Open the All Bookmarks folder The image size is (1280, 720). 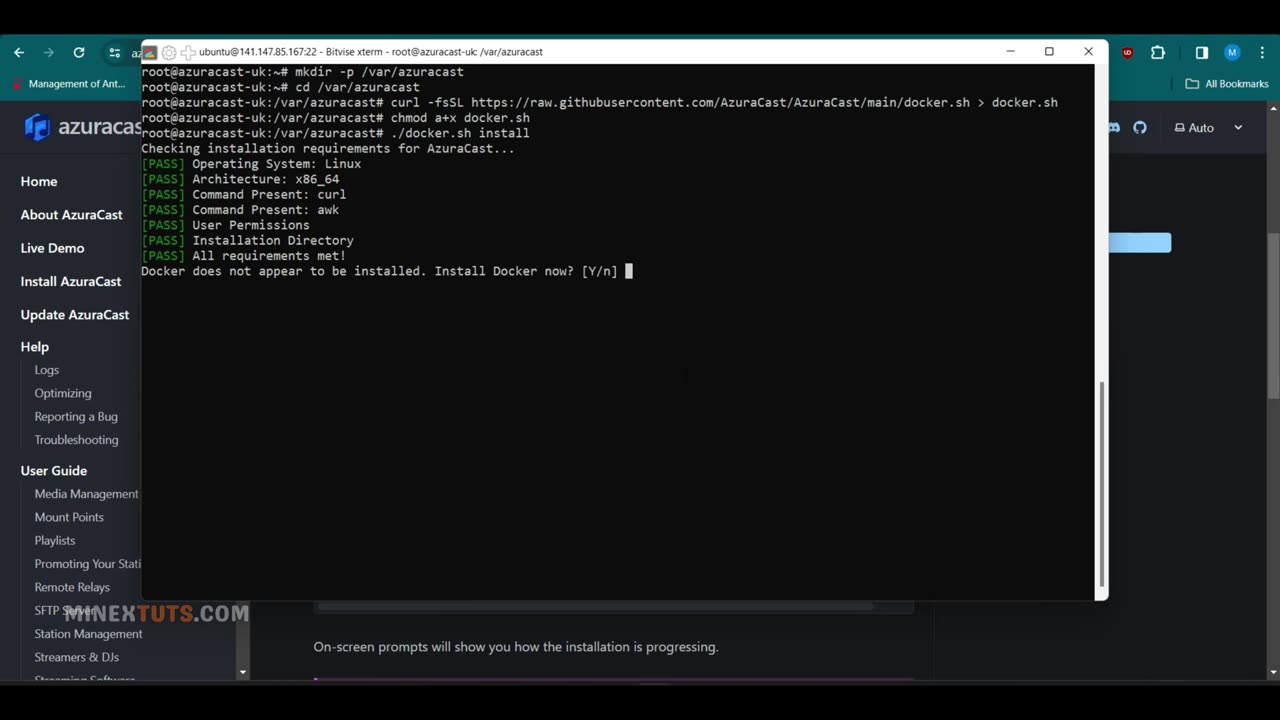(x=1227, y=84)
